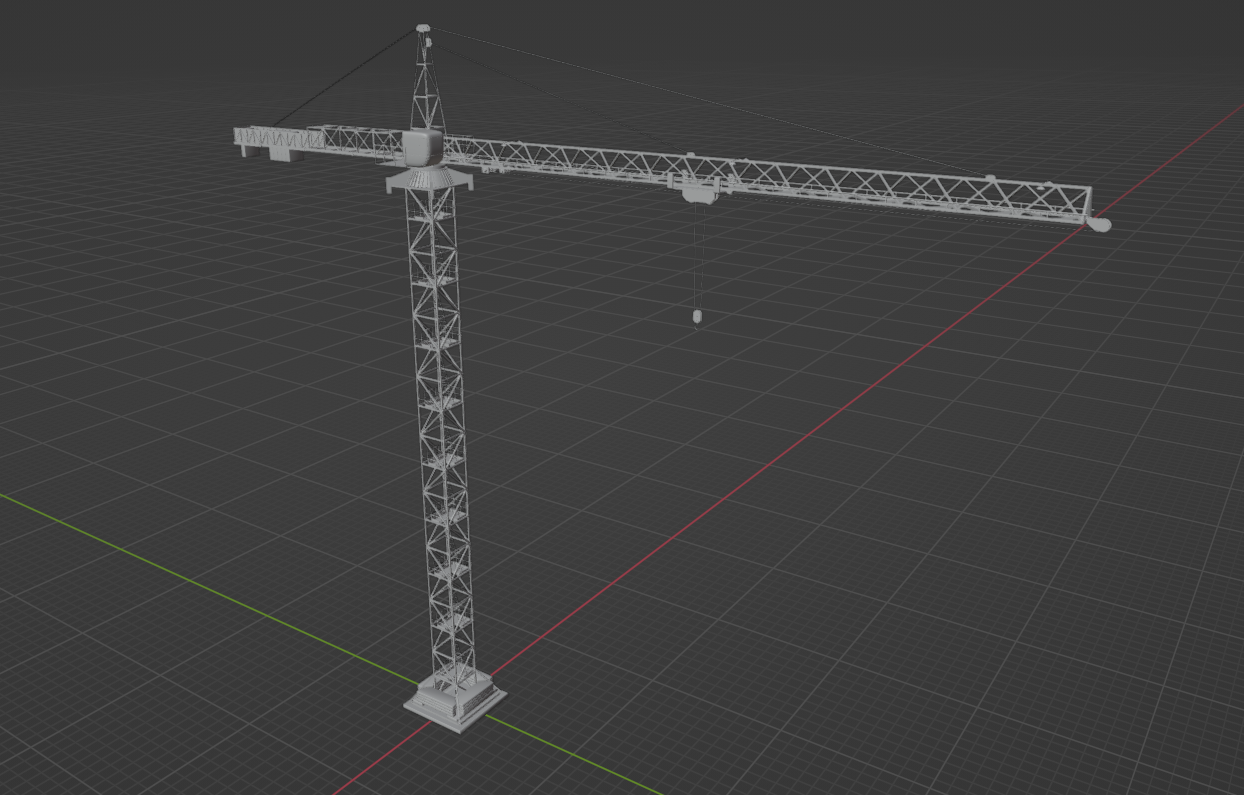
Task: Click the crane's concrete base platform
Action: coord(455,700)
